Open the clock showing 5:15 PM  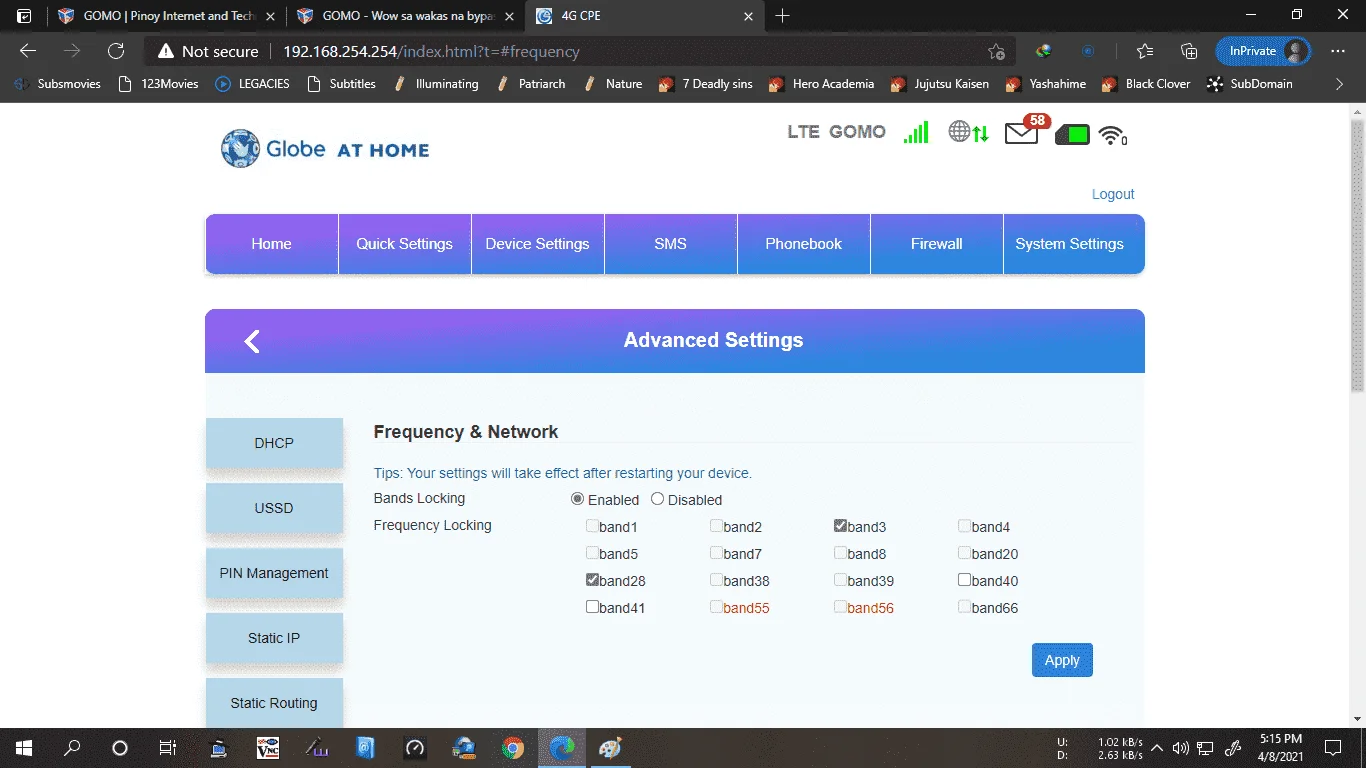tap(1279, 748)
